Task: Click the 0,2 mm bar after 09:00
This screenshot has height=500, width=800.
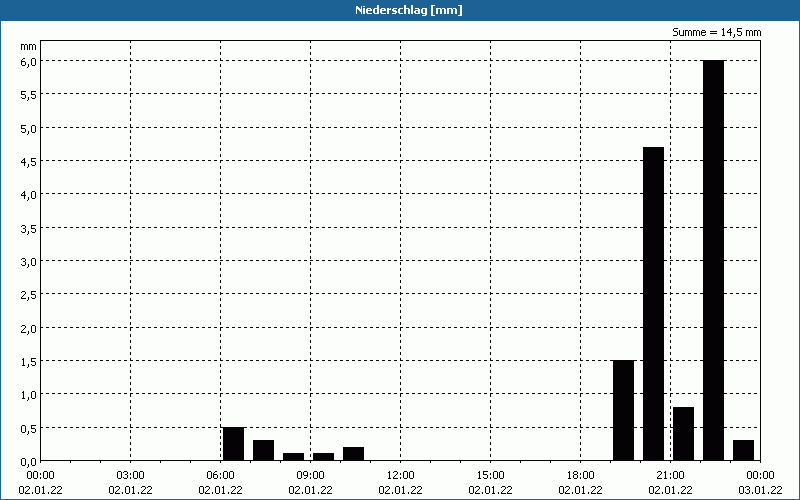Action: [x=354, y=454]
